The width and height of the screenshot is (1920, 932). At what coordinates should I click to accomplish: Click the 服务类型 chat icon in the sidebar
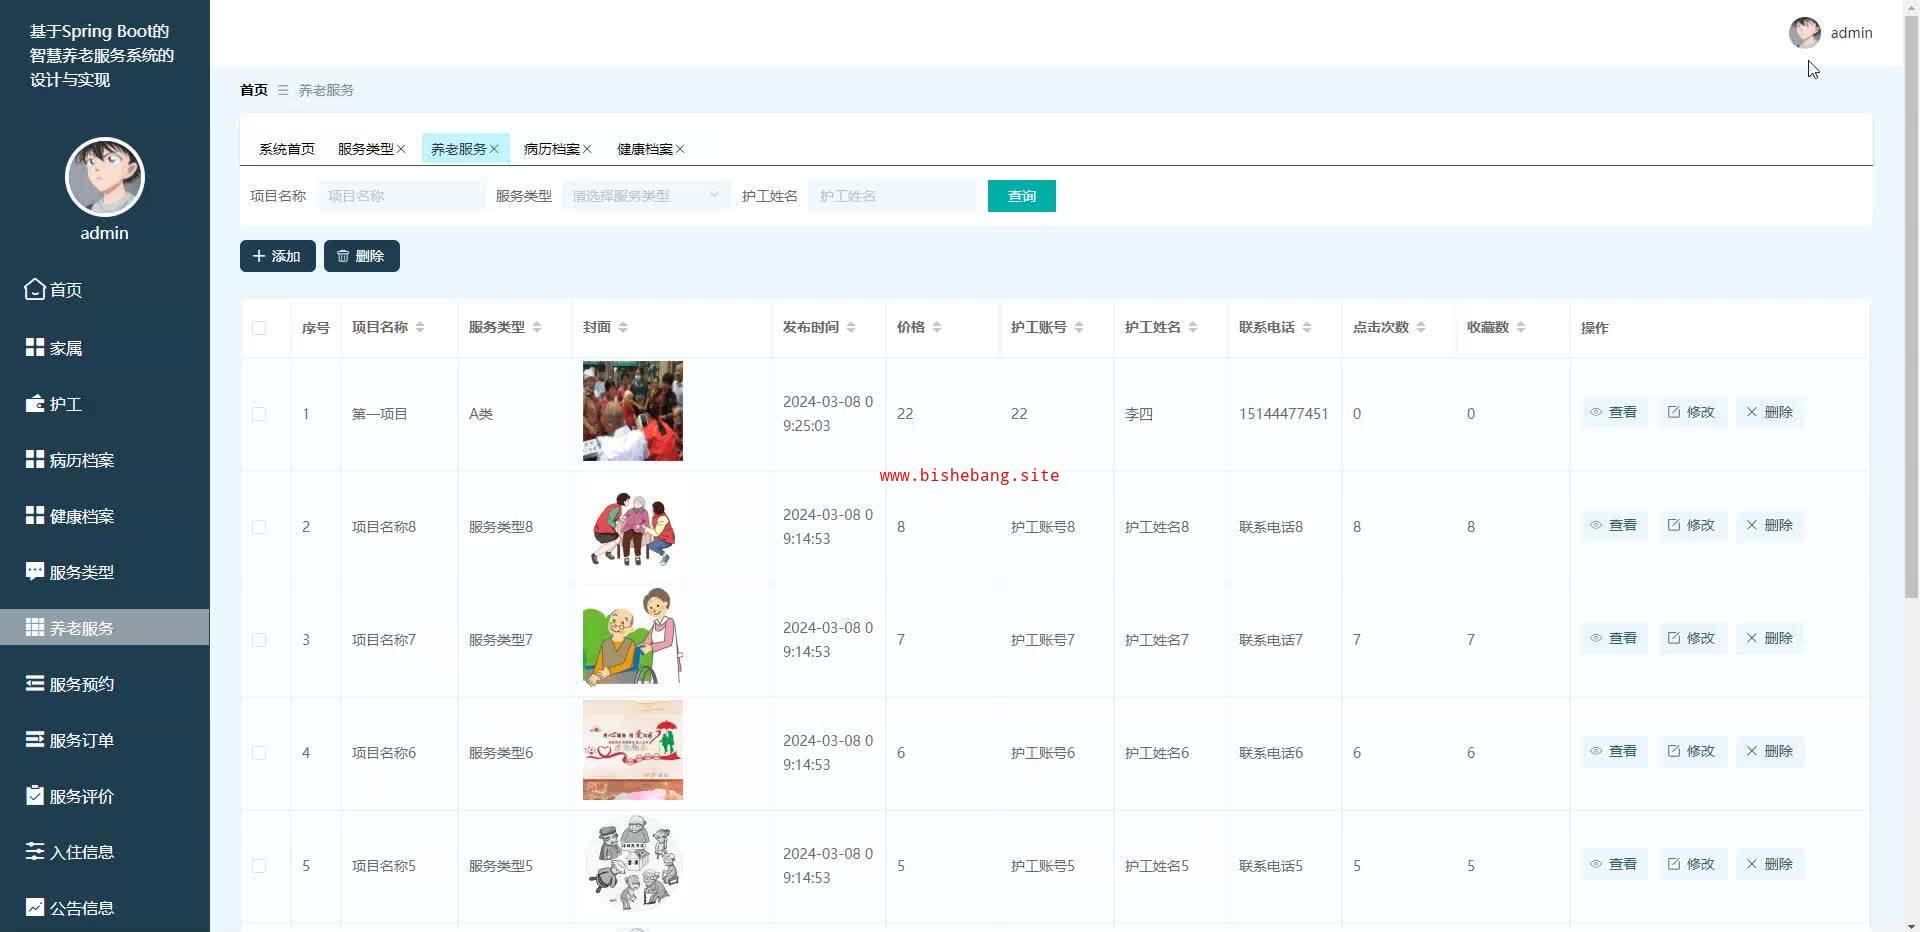tap(35, 571)
